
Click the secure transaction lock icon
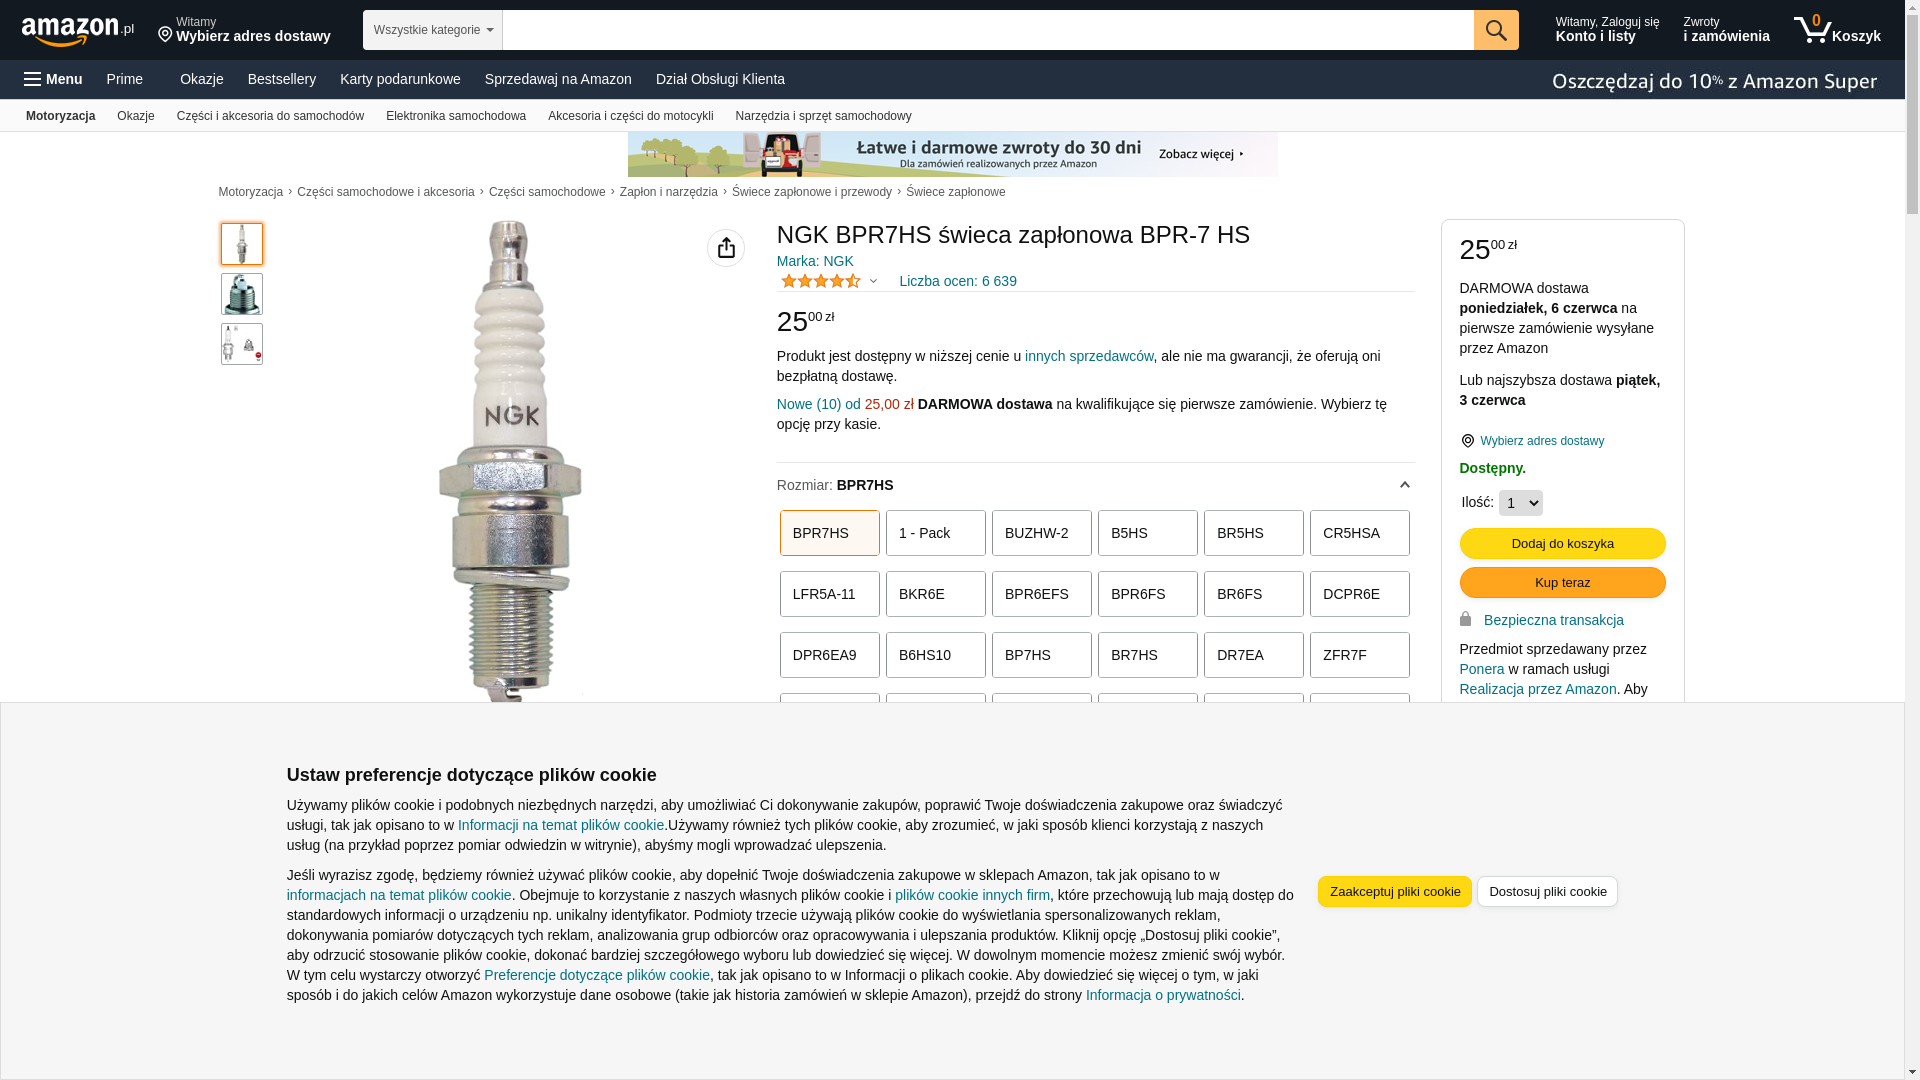1465,619
